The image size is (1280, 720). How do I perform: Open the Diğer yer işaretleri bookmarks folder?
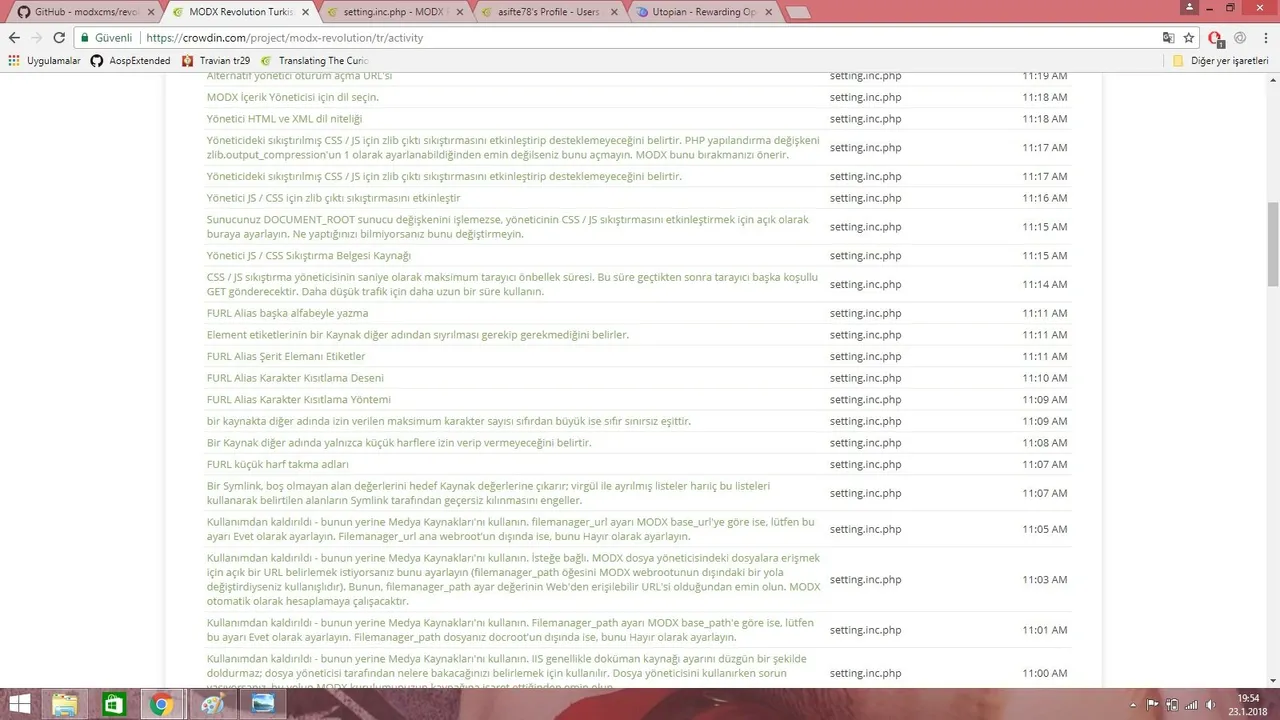tap(1221, 61)
